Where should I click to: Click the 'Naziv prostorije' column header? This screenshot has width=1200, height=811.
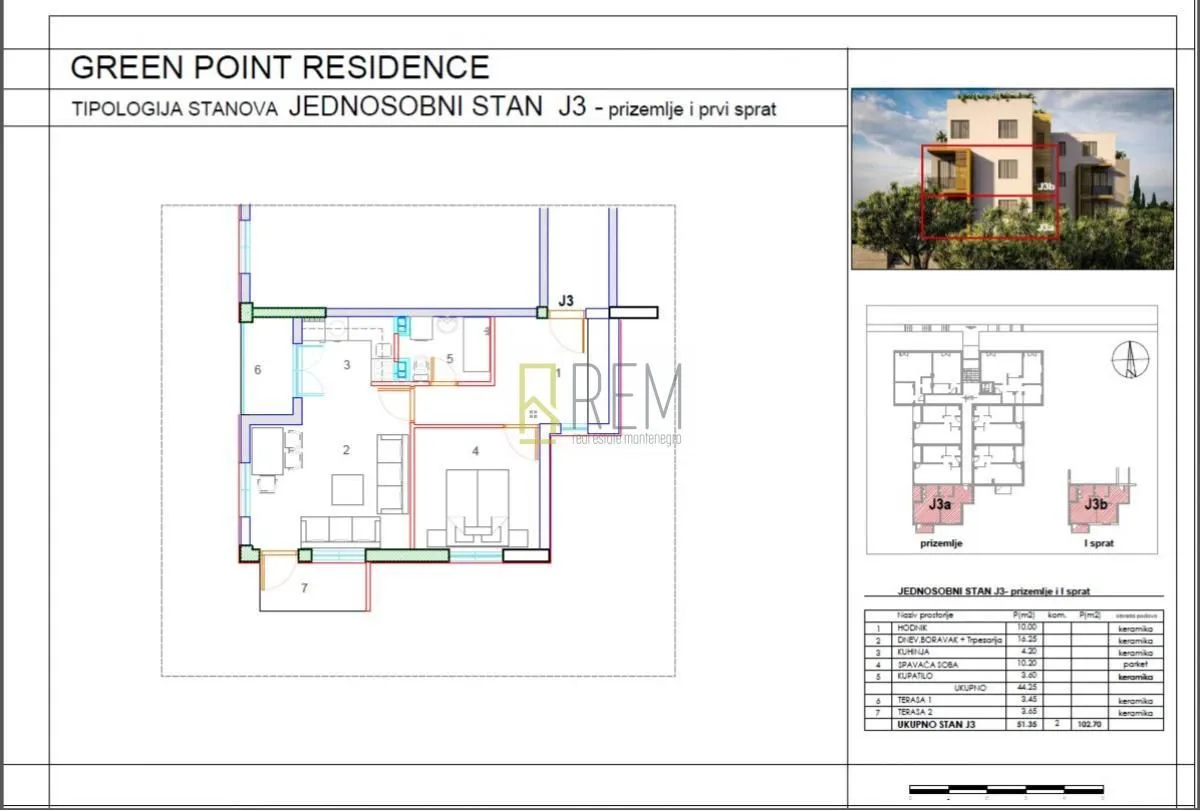[925, 615]
